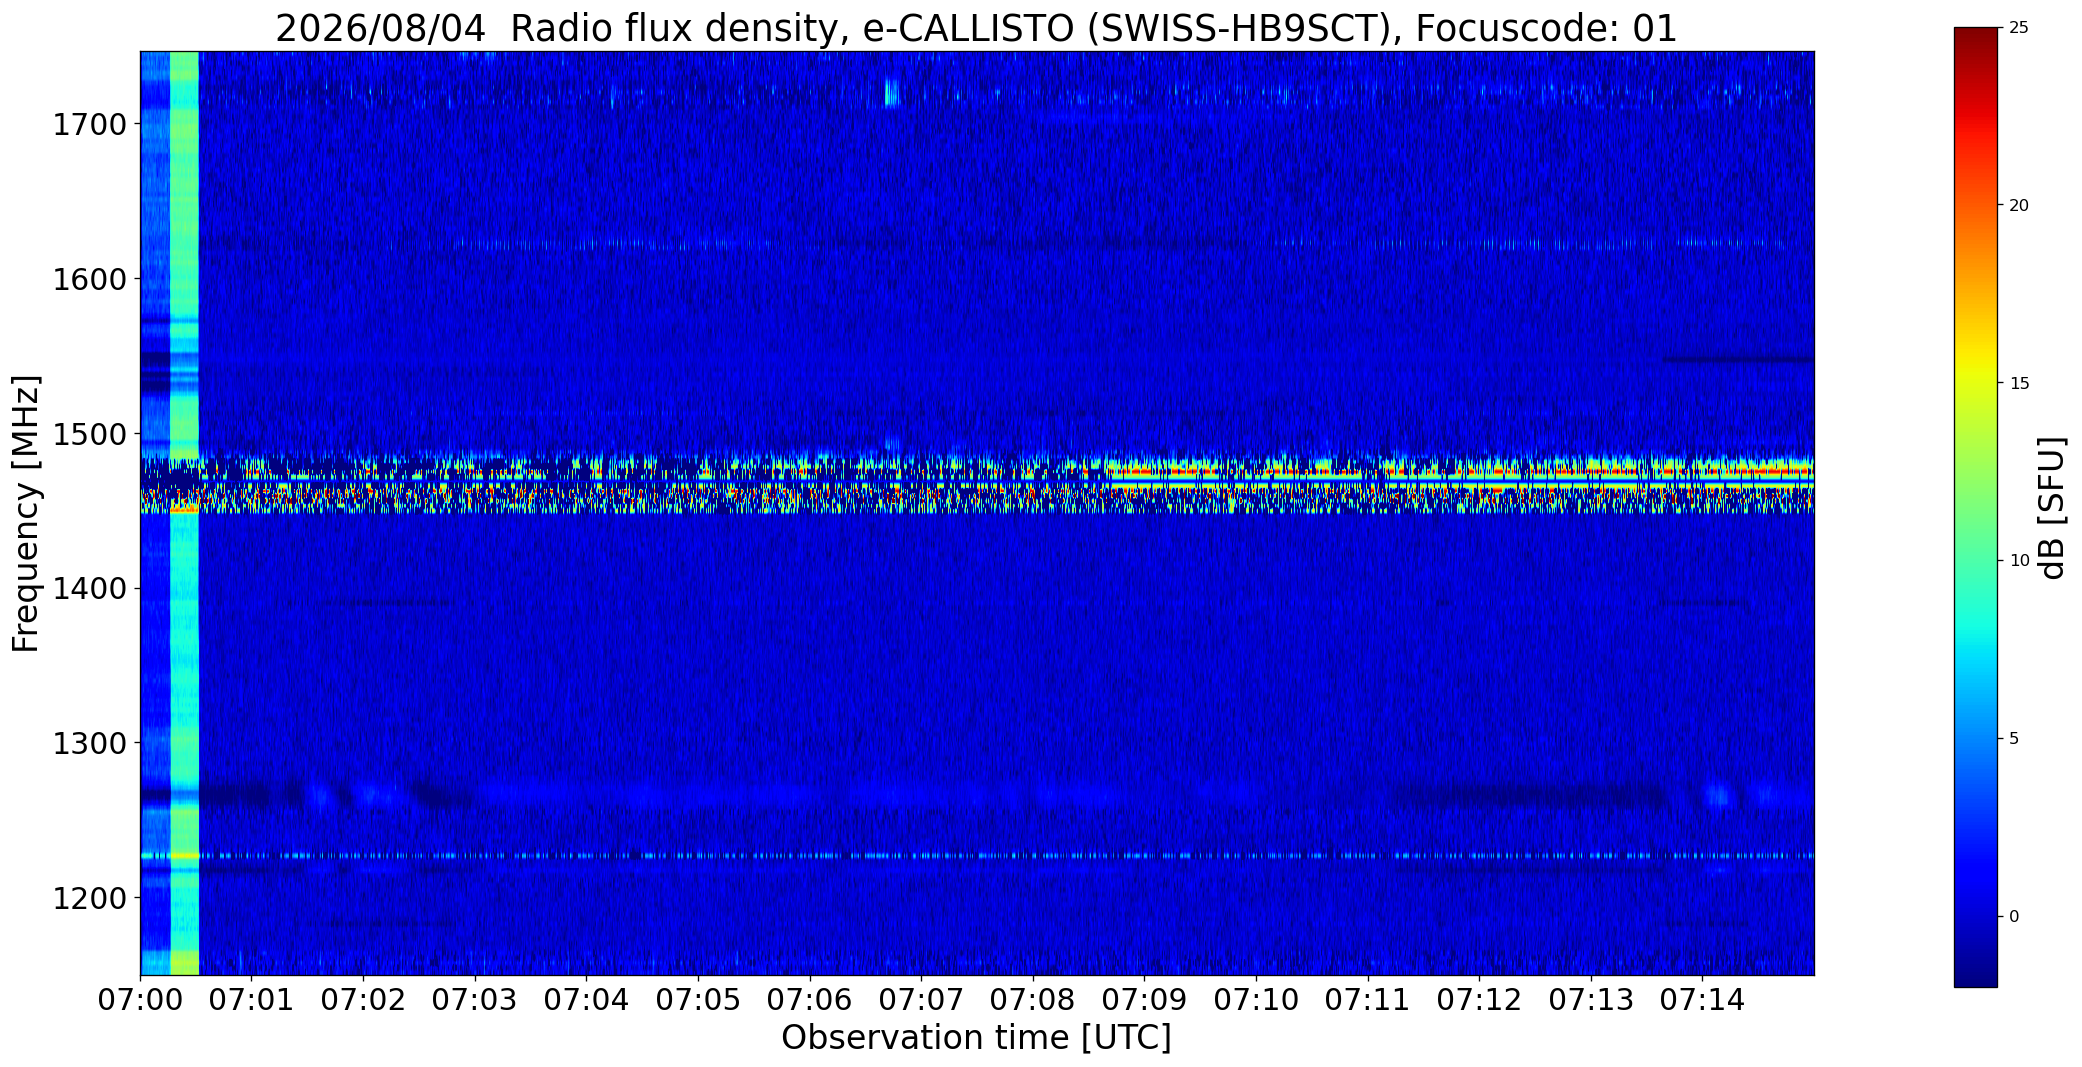This screenshot has width=2082, height=1067.
Task: Select the 07:05 time axis label
Action: pos(698,1000)
